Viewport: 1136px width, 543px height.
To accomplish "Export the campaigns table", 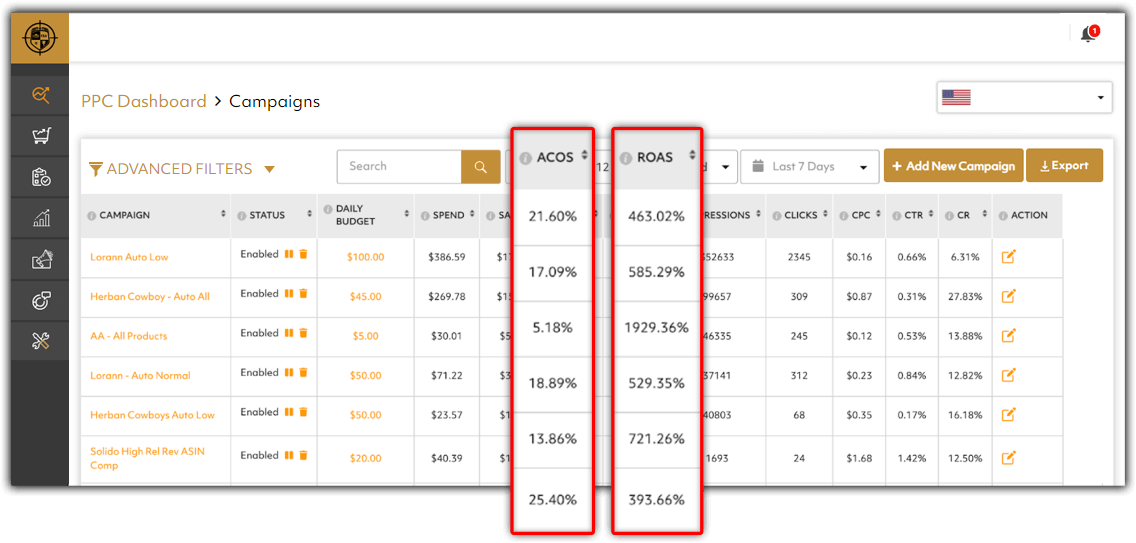I will click(1064, 166).
